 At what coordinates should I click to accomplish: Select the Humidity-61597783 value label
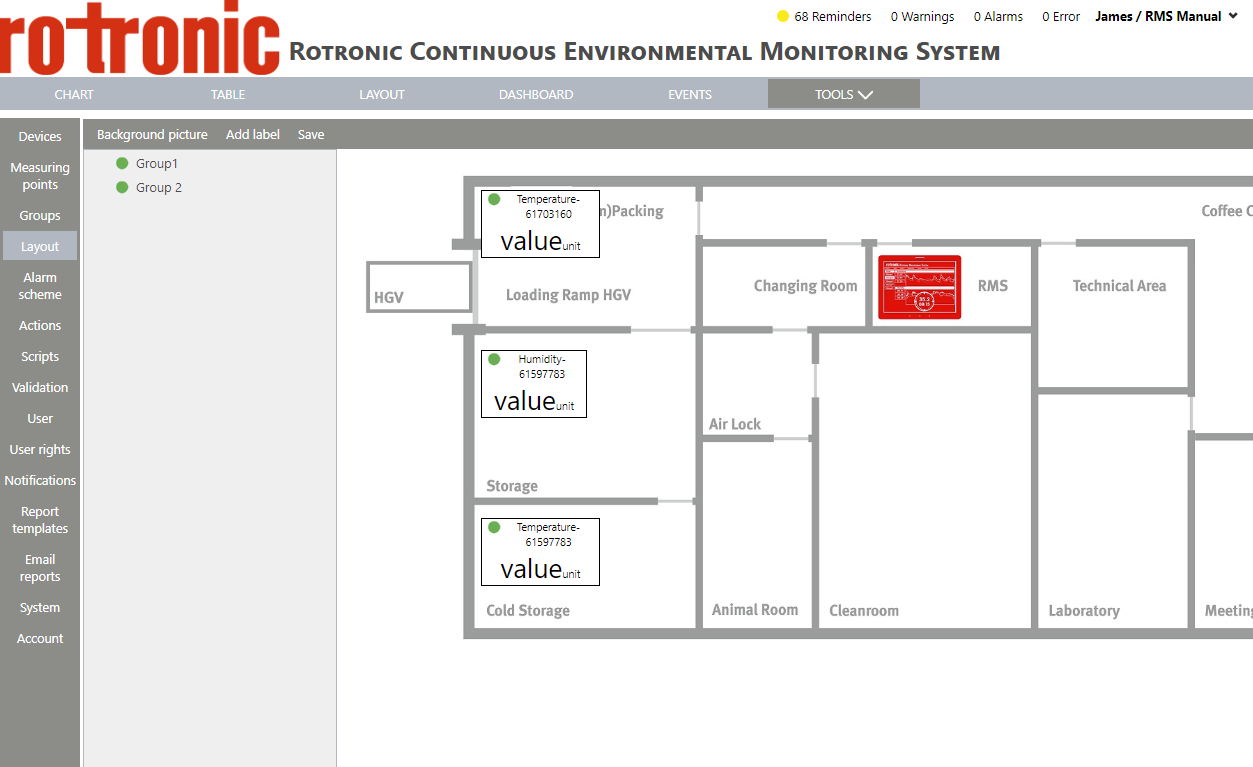534,384
